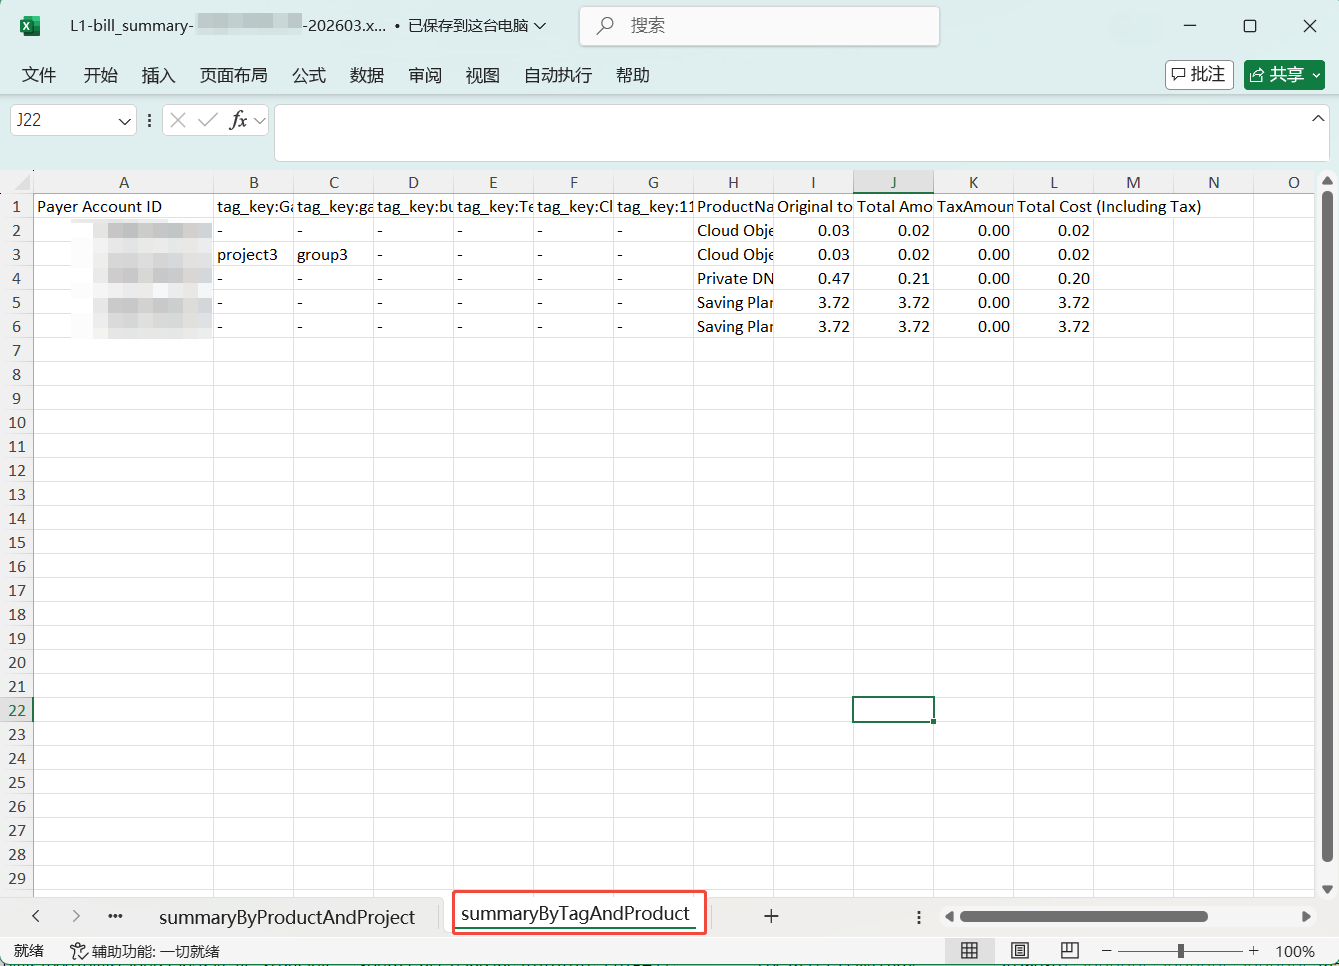Click the confirm entry checkmark icon

(208, 120)
